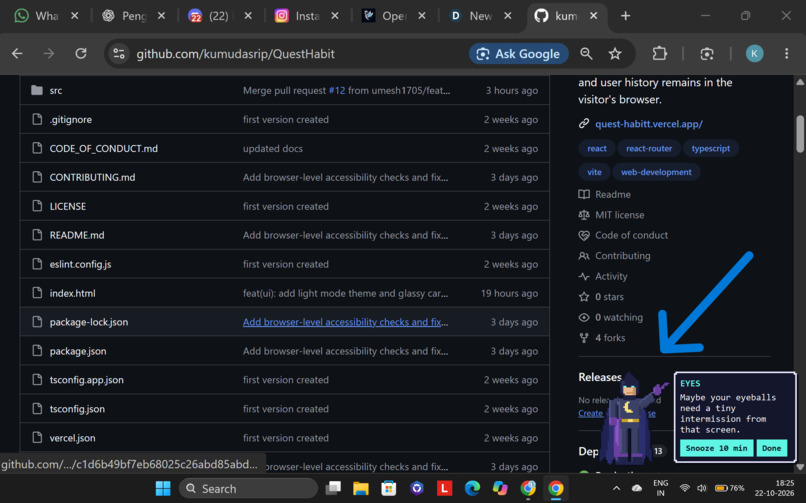Open the Contributing sidebar link
Image resolution: width=806 pixels, height=503 pixels.
[614, 256]
